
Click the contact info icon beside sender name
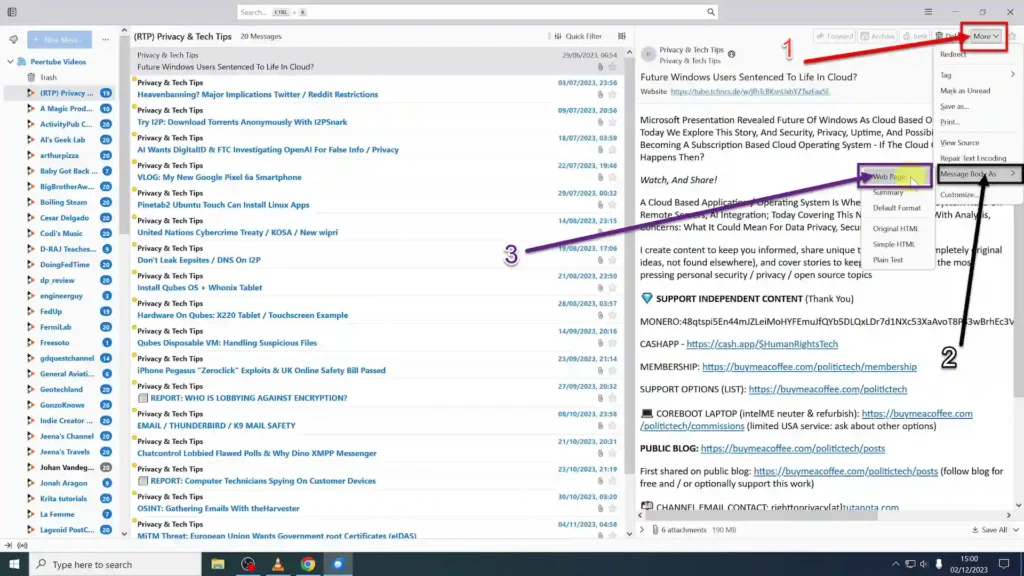[x=731, y=54]
